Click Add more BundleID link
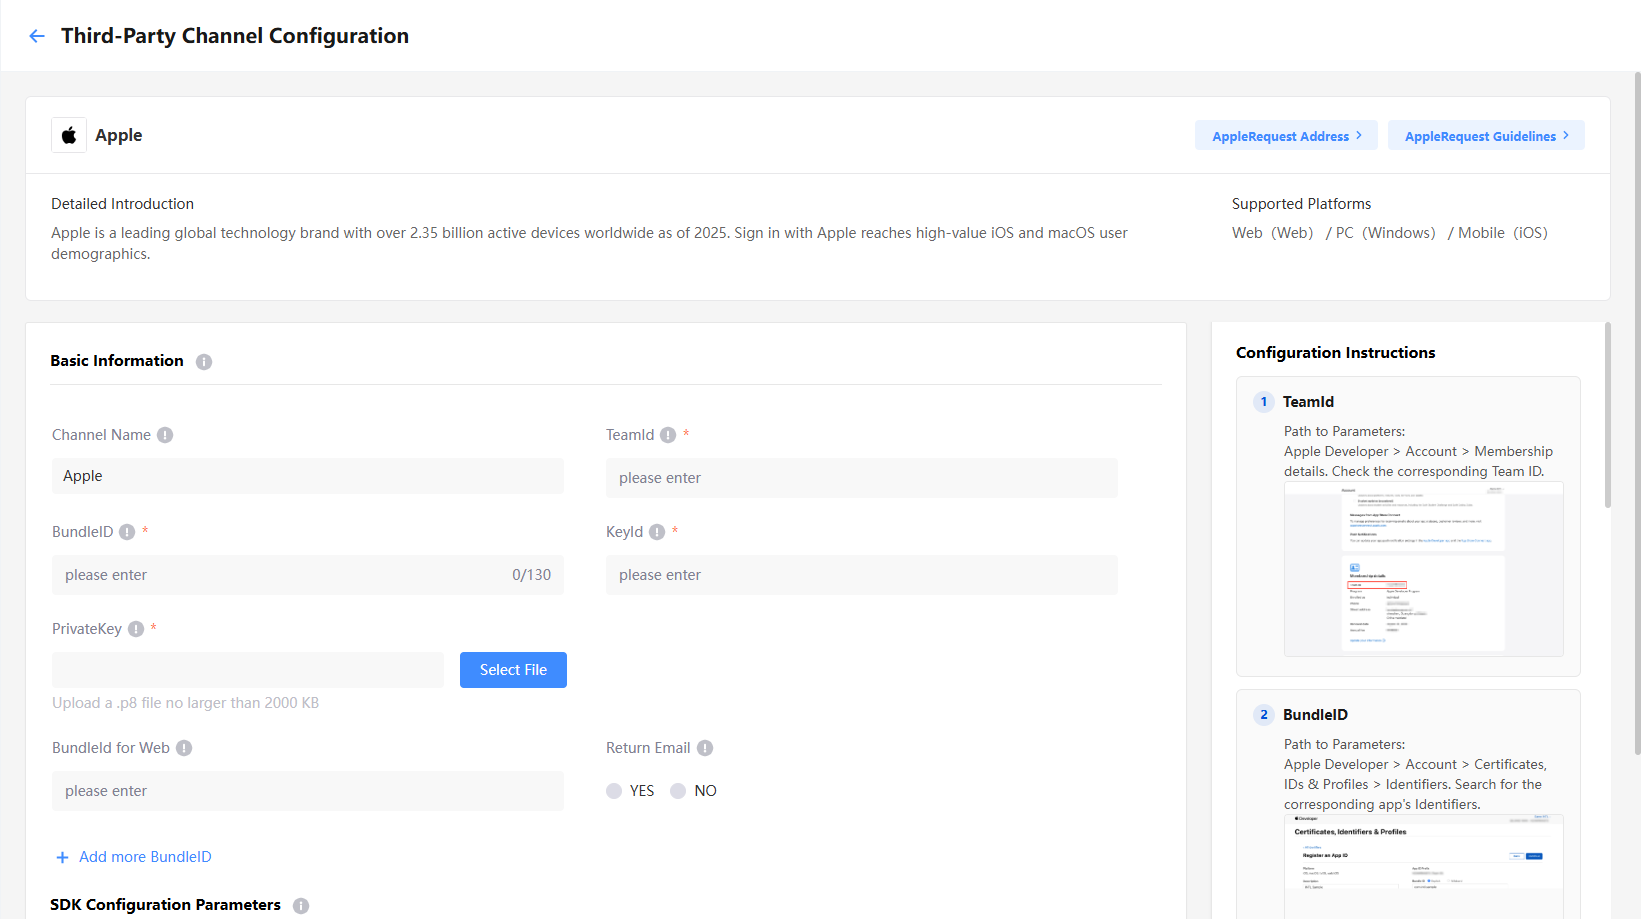The height and width of the screenshot is (919, 1641). click(145, 857)
